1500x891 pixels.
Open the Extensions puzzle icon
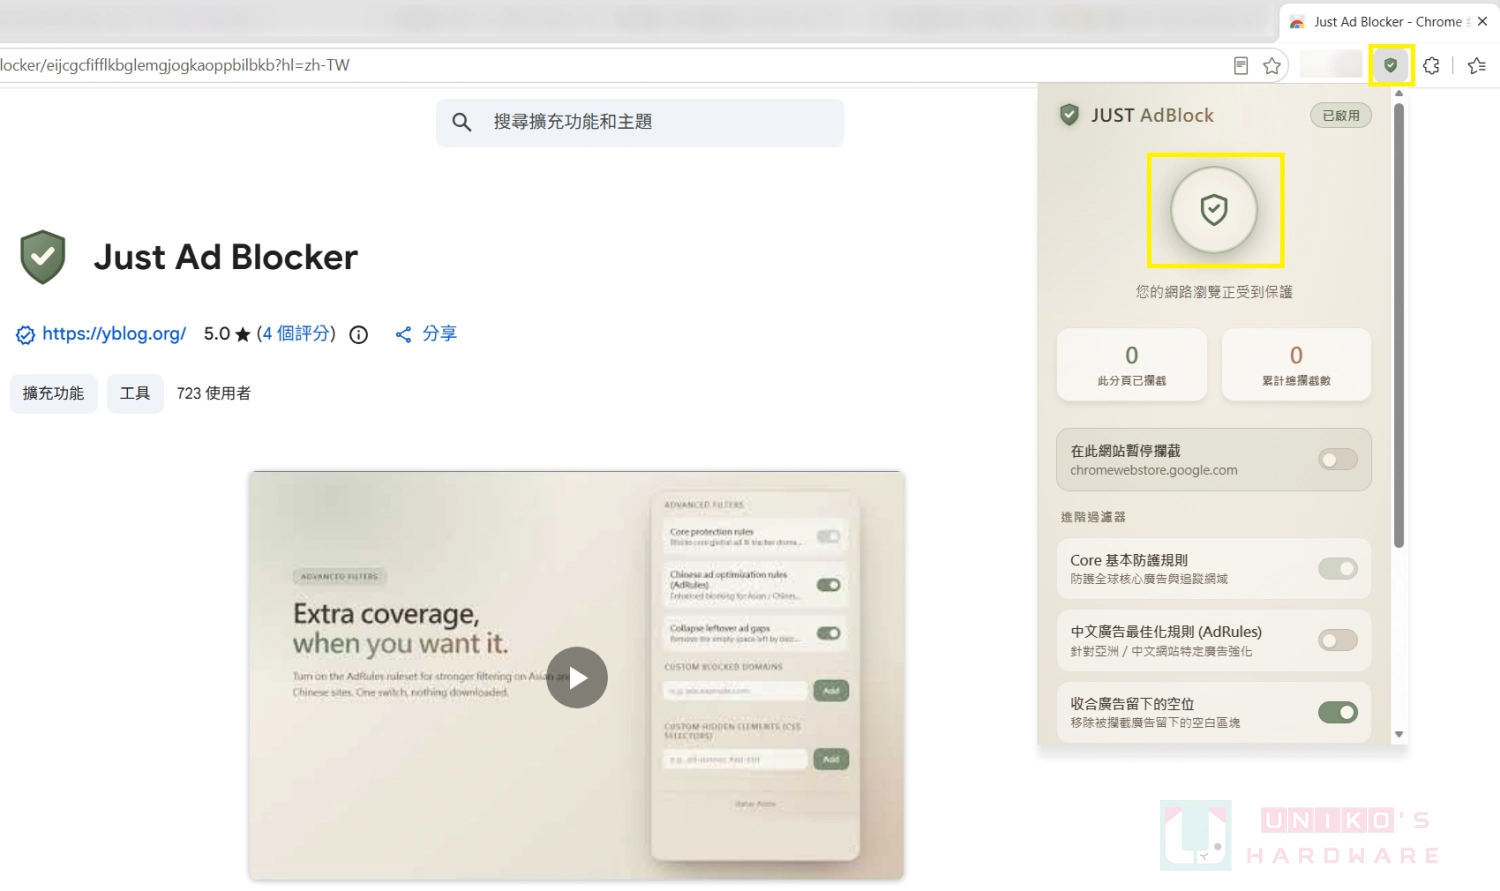coord(1431,65)
